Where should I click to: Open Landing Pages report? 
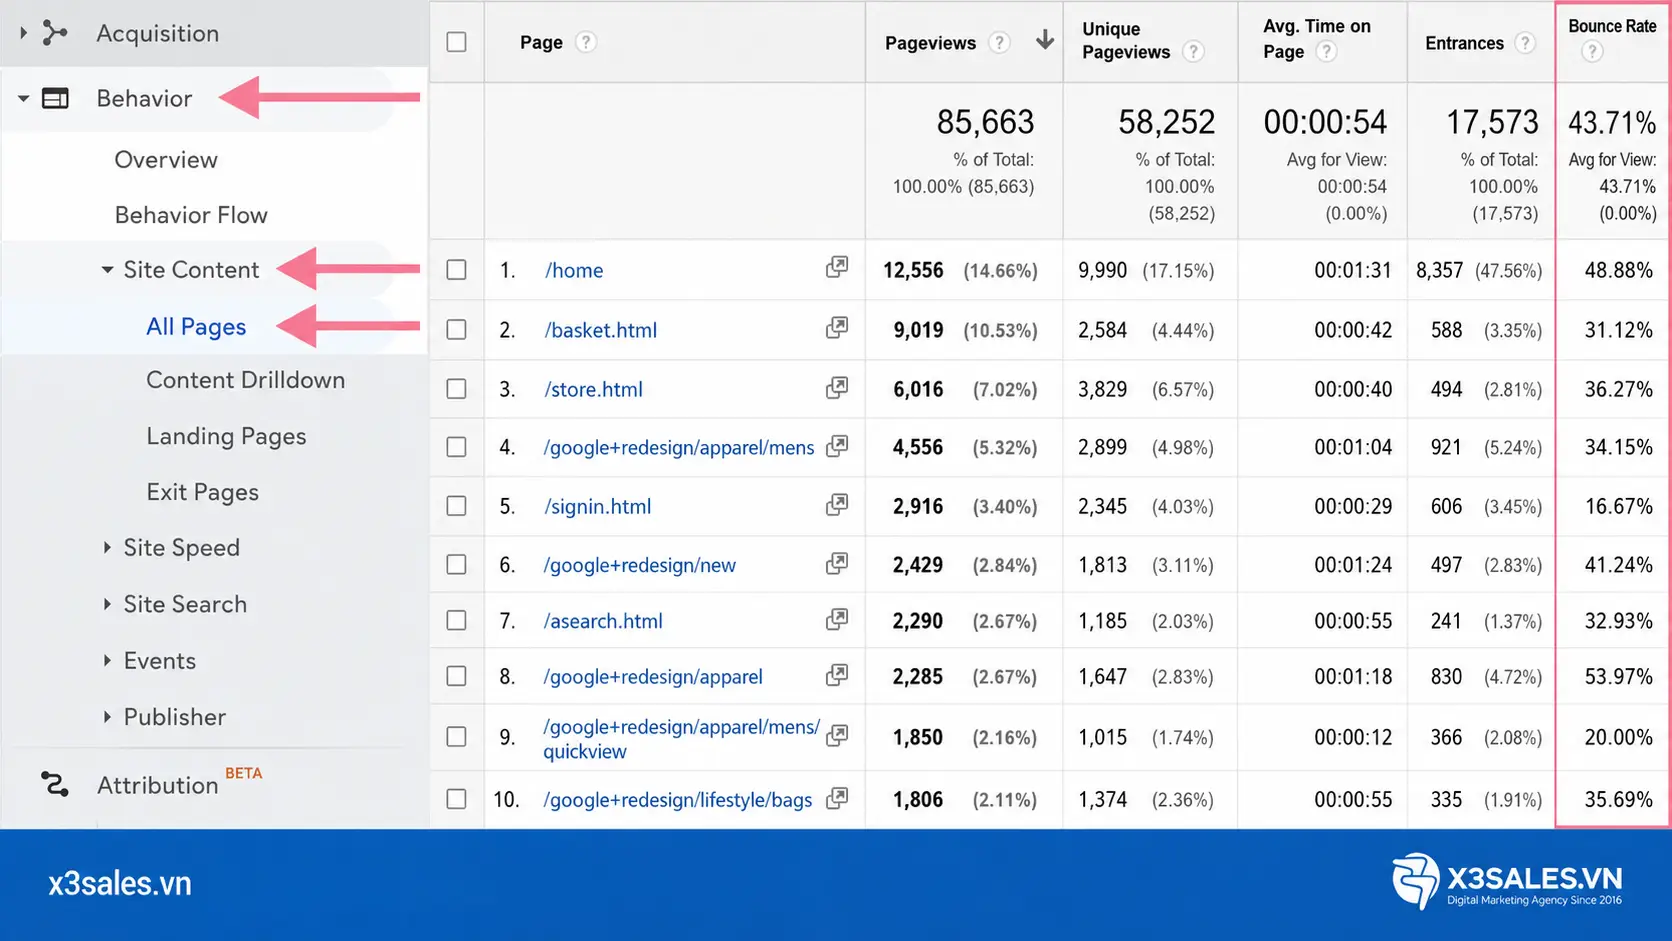pyautogui.click(x=226, y=436)
